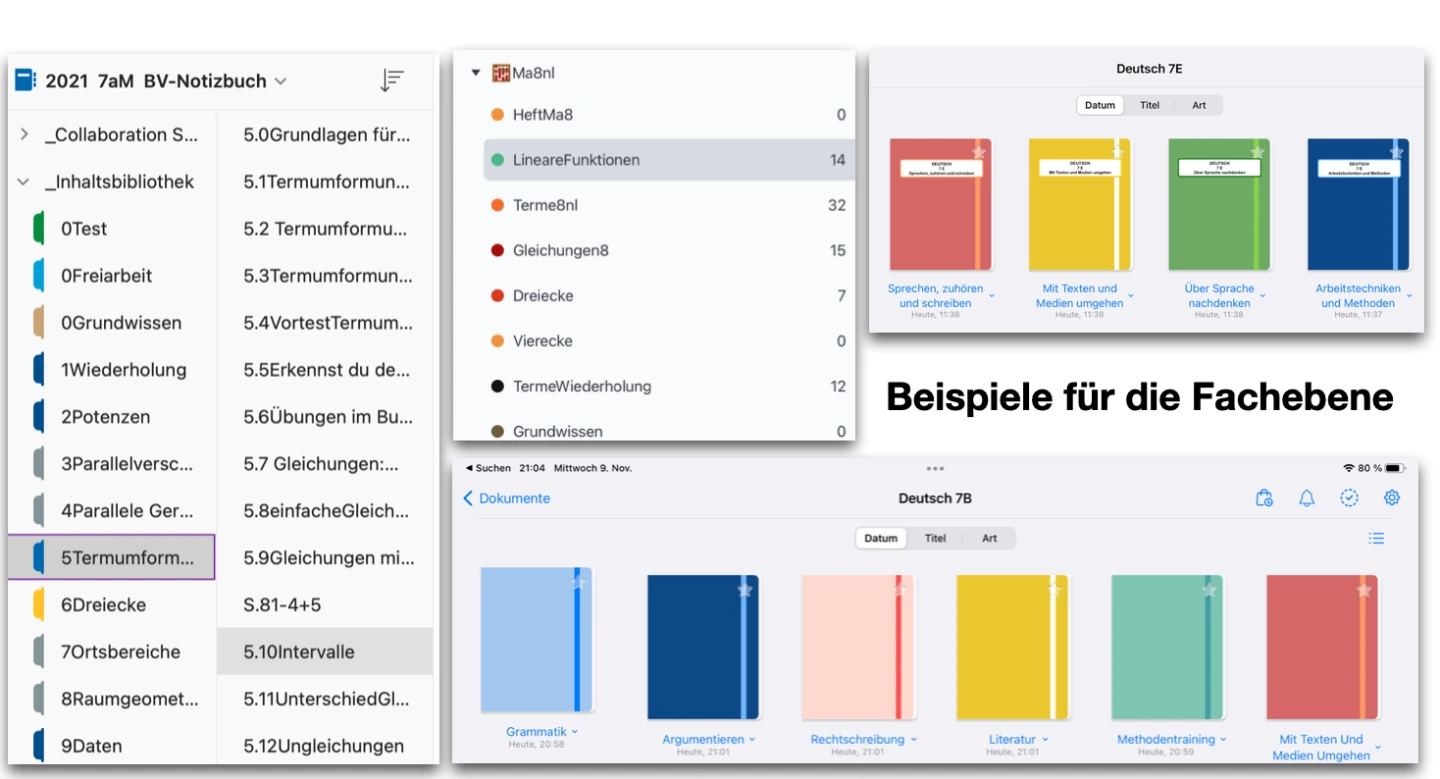Viewport: 1440px width, 779px height.
Task: Collapse the Ma8nl disclosure triangle
Action: tap(476, 73)
